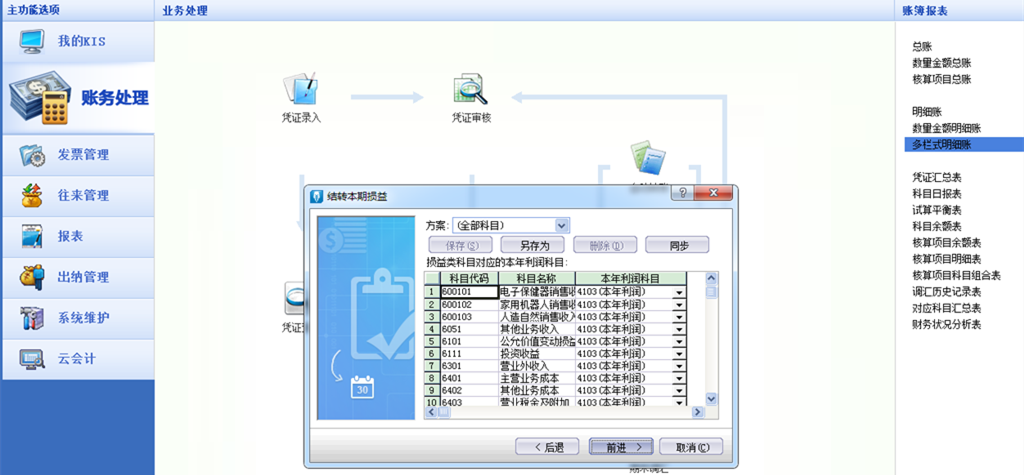The image size is (1024, 475).
Task: Click the 往来管理 icon
Action: [x=32, y=196]
